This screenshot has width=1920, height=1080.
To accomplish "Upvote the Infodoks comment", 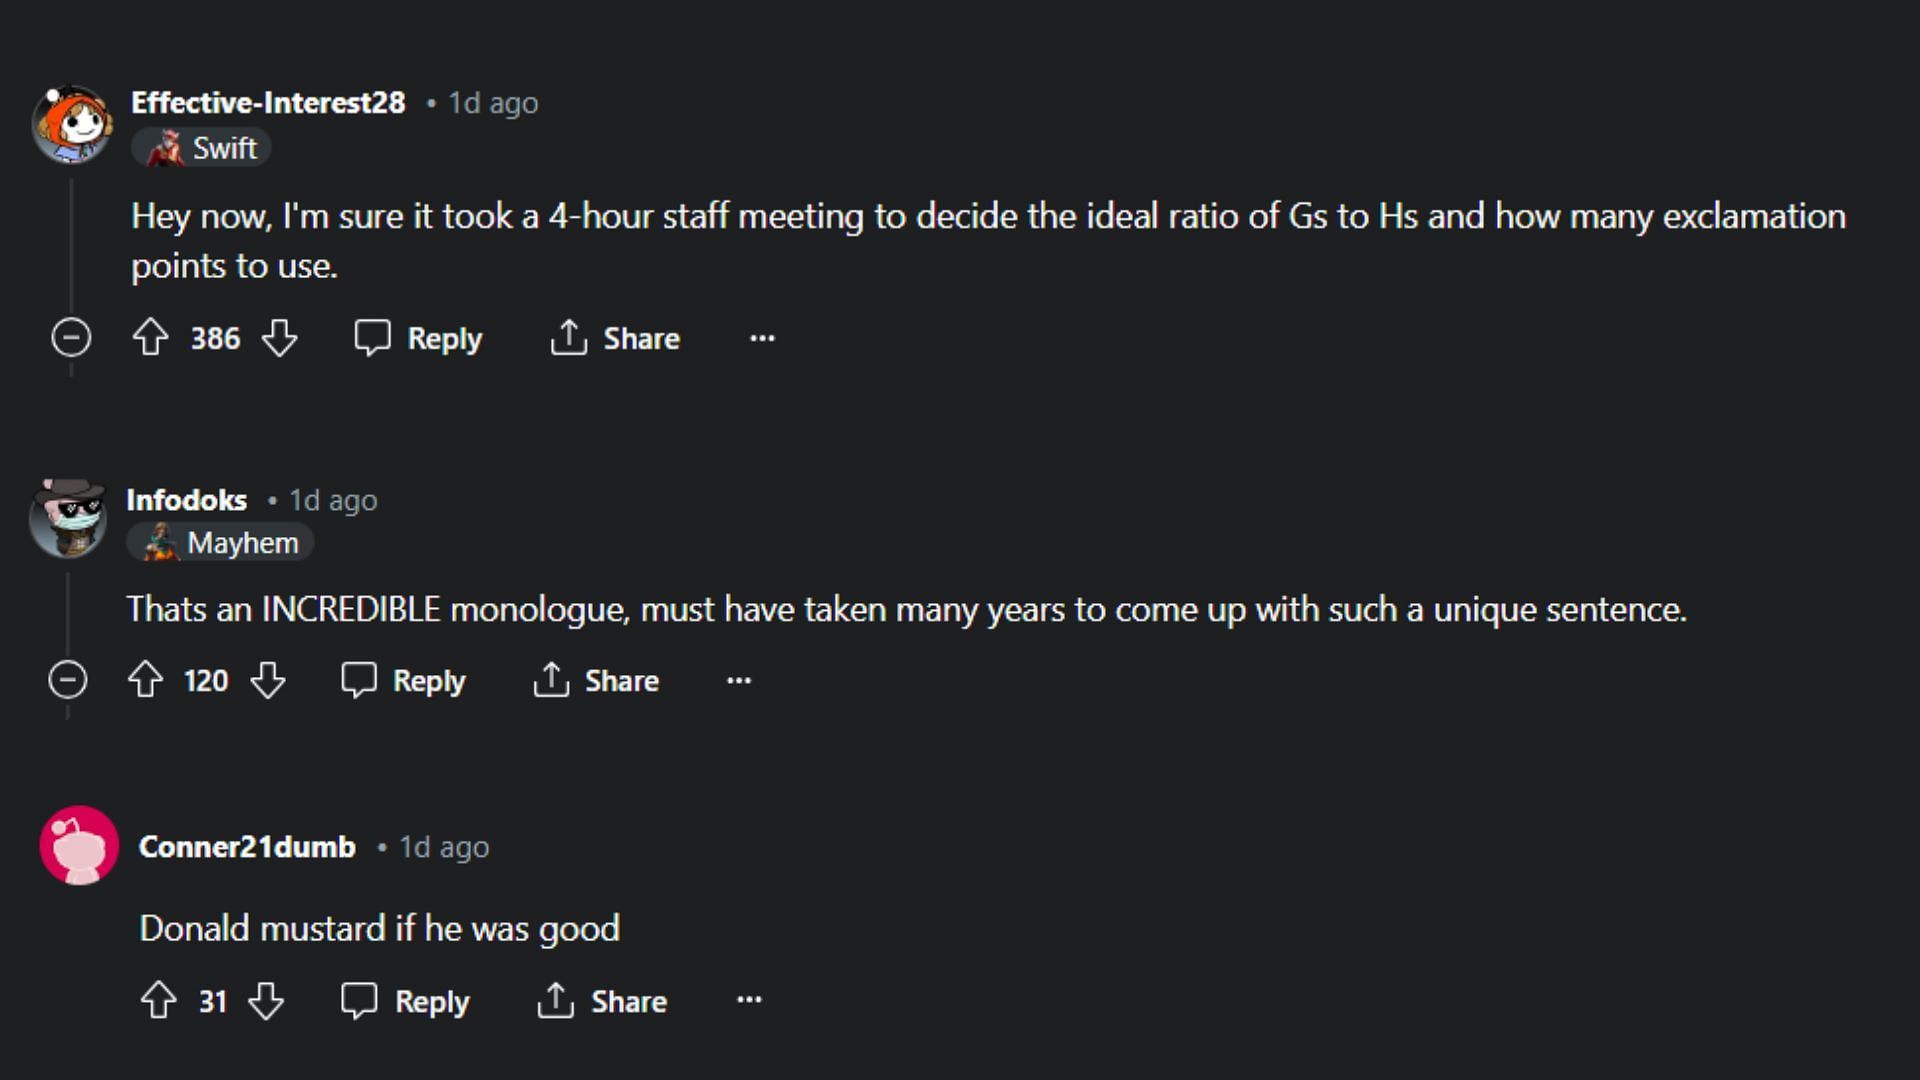I will click(145, 680).
